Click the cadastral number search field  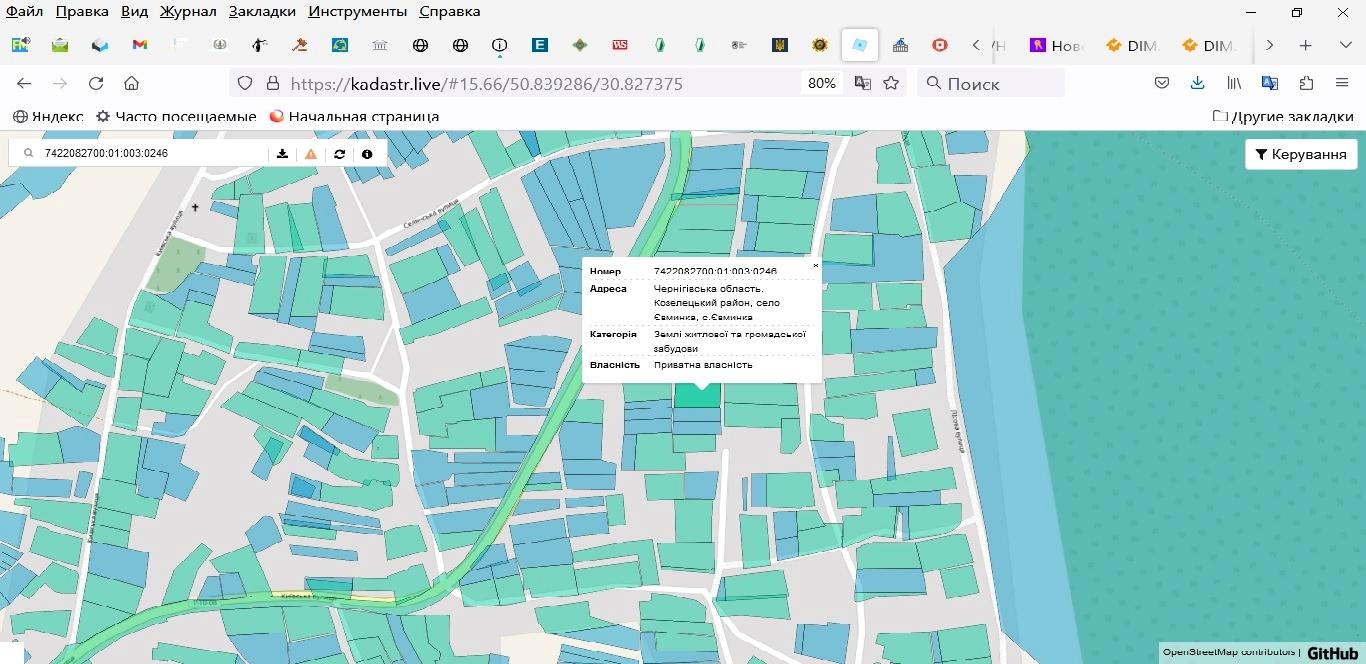[150, 154]
